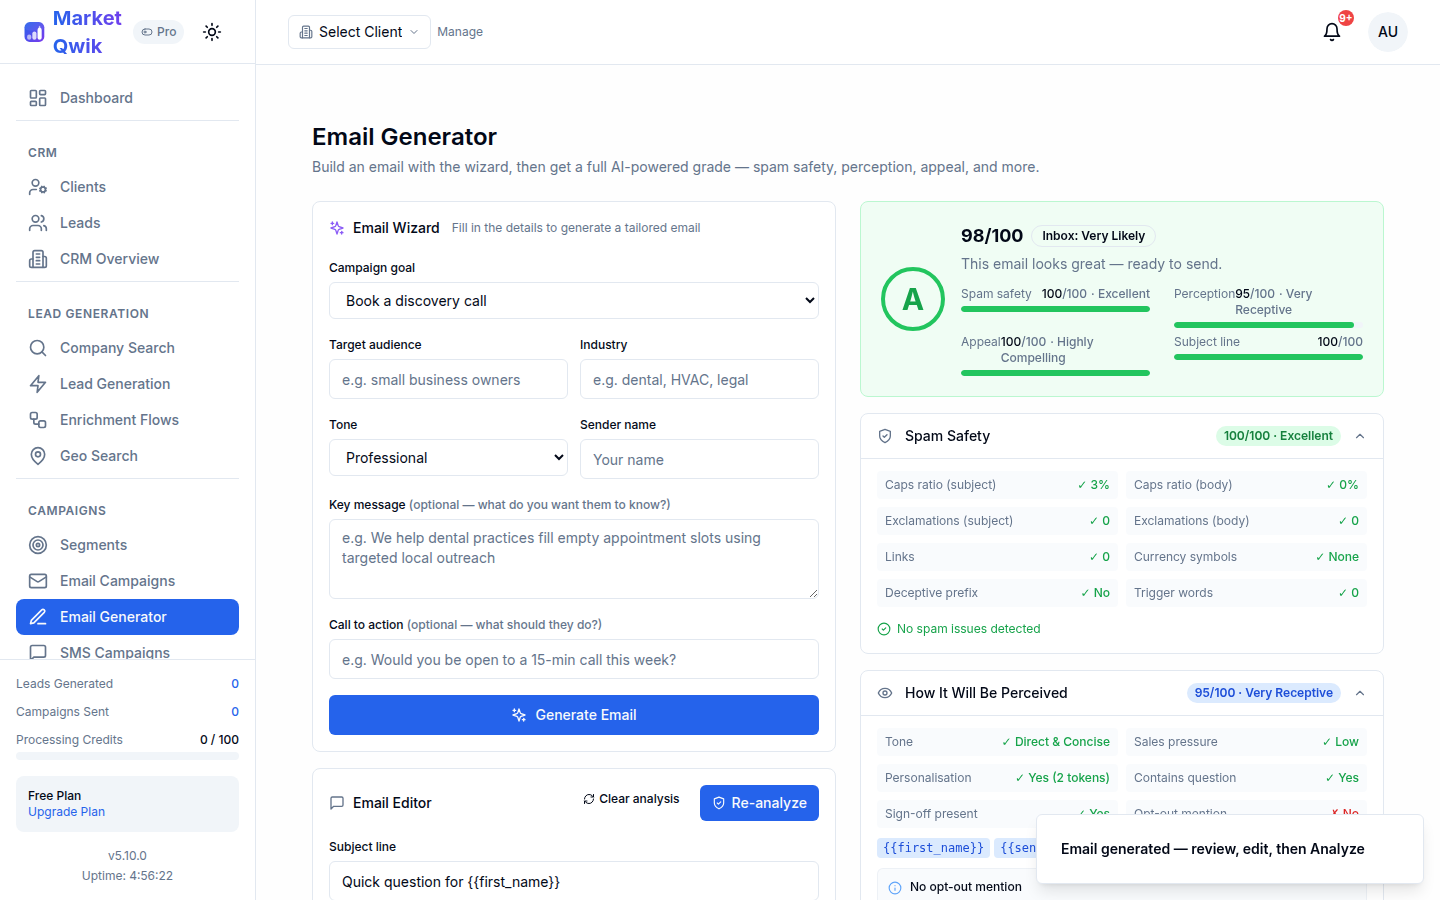Collapse the Spam Safety panel

[x=1359, y=435]
